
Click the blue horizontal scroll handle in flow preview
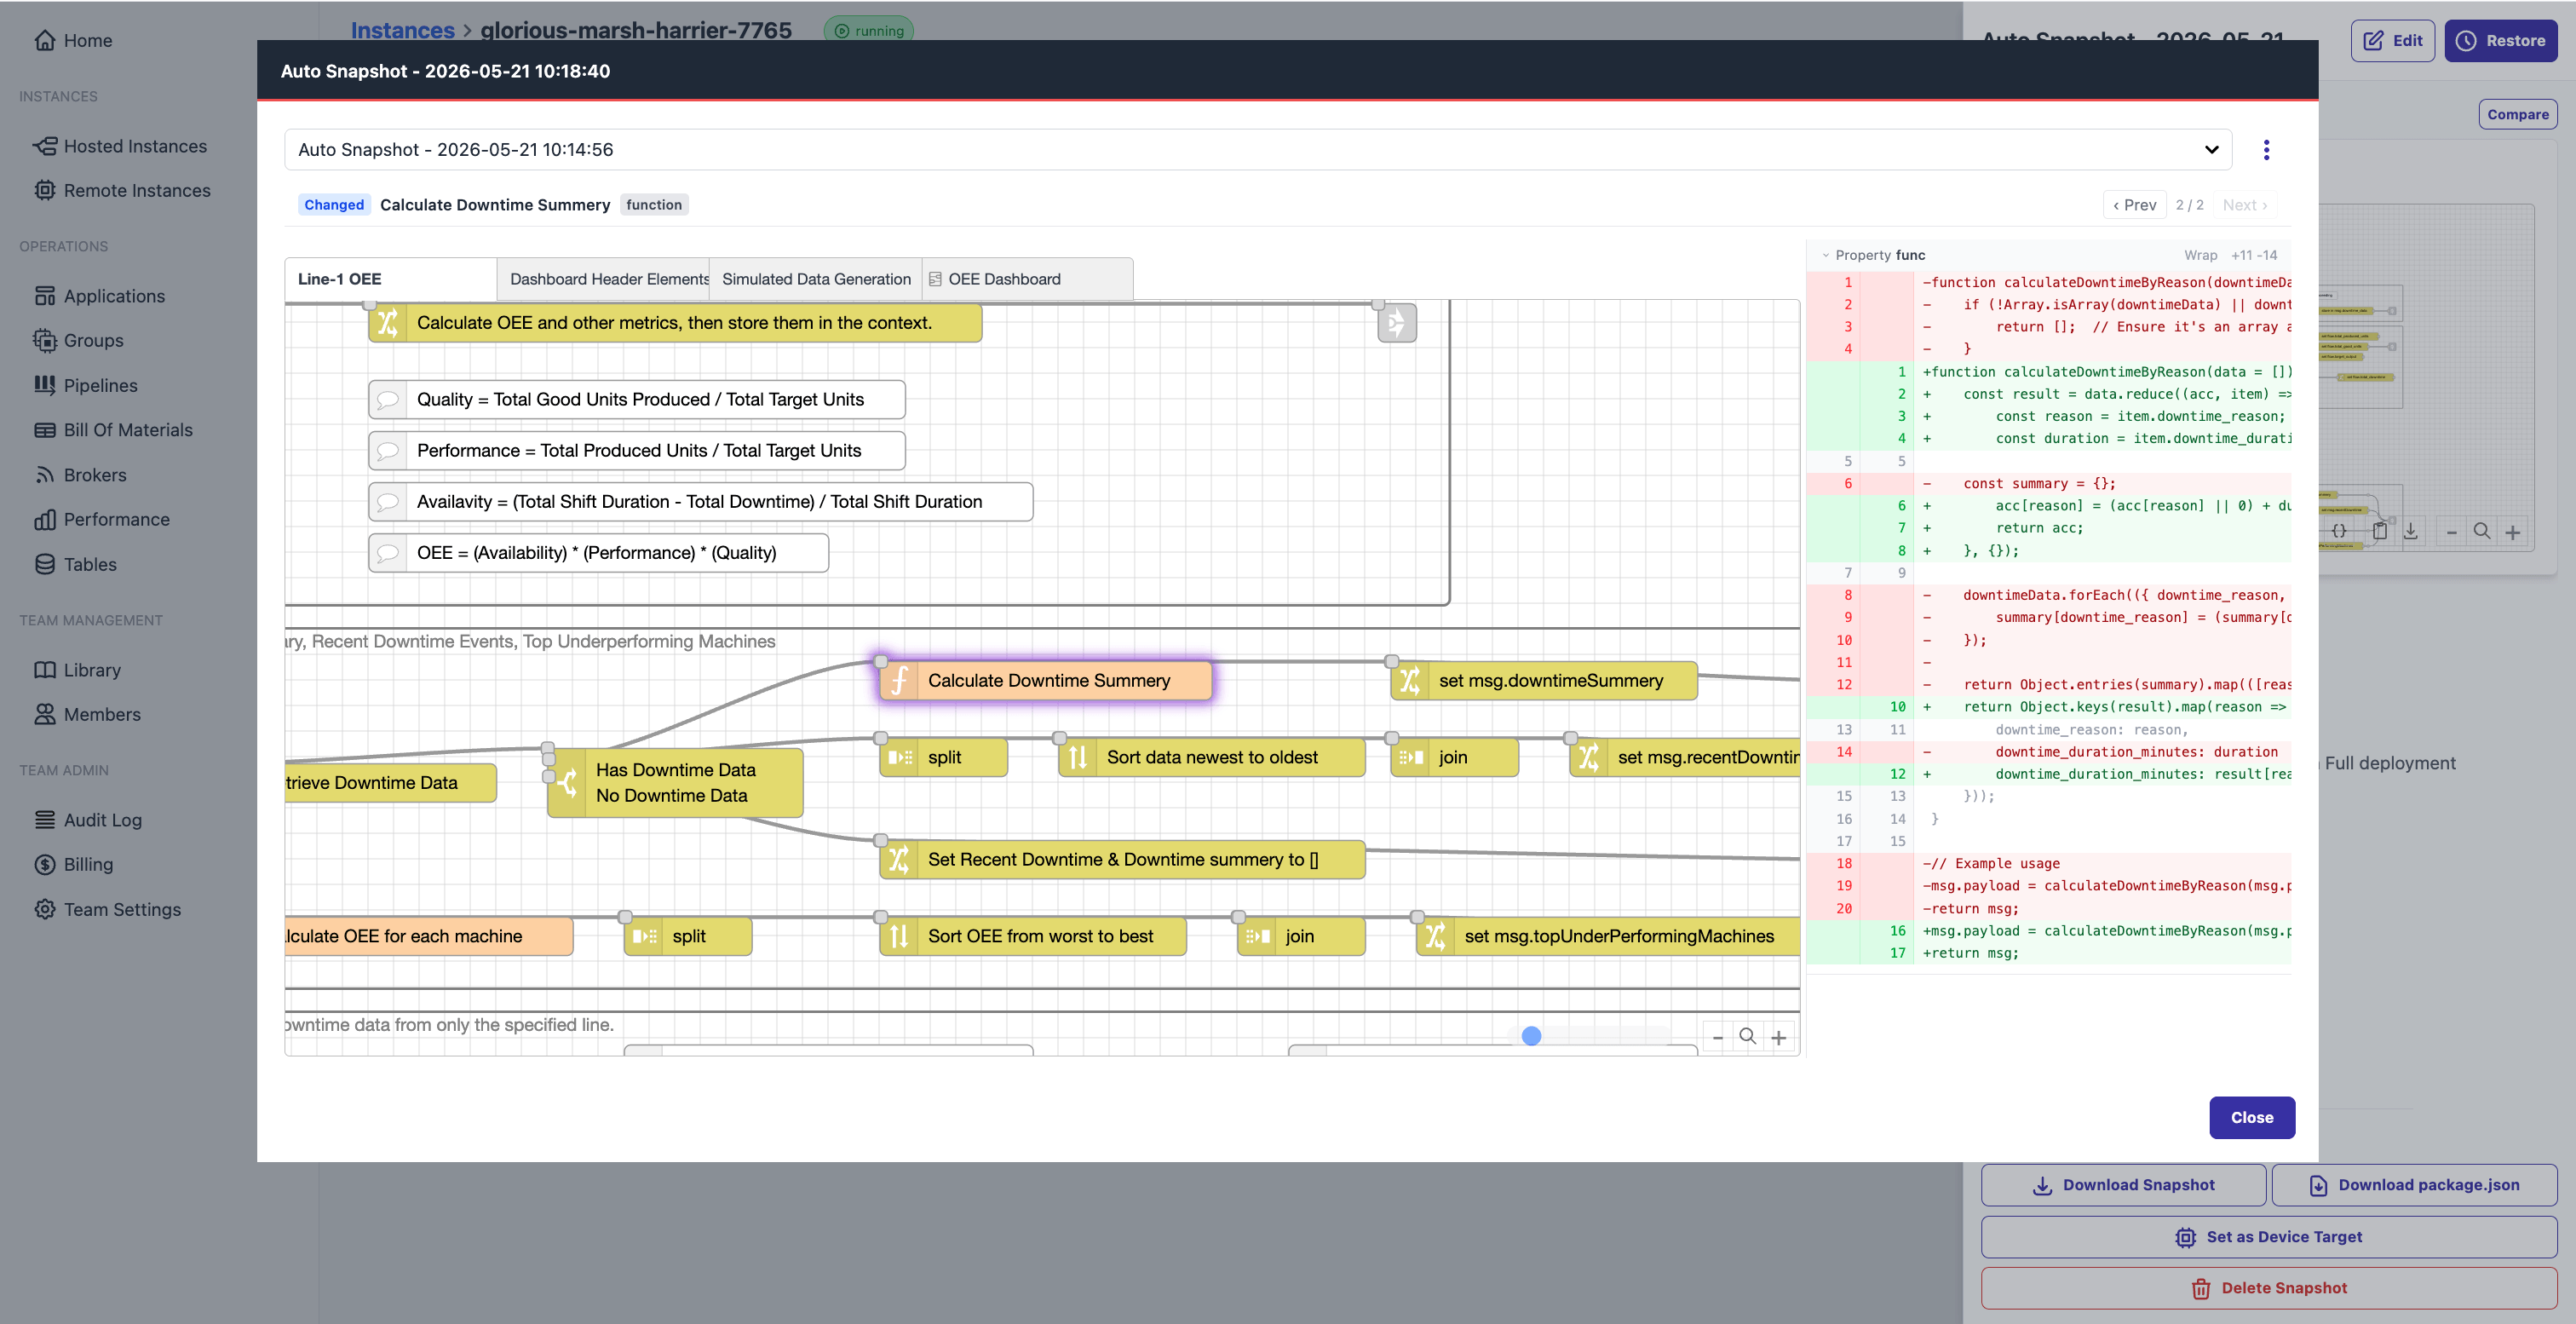(x=1530, y=1036)
